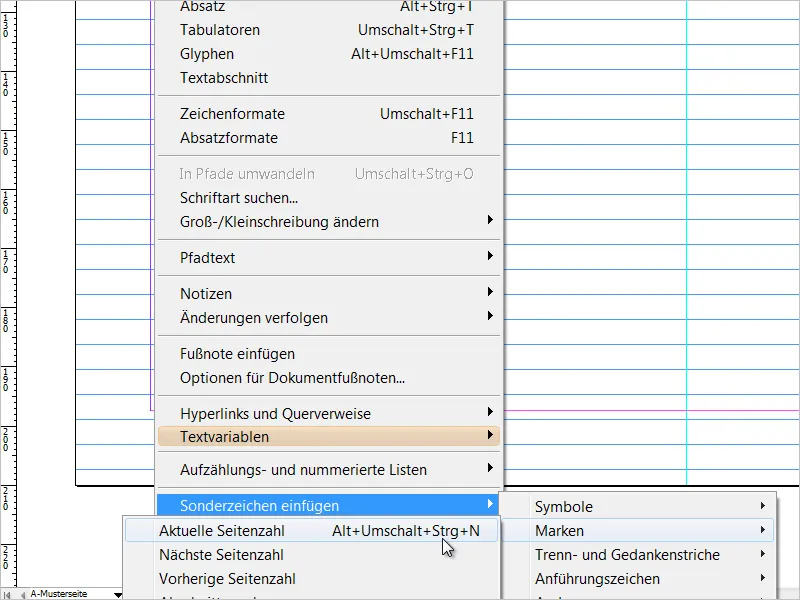Expand the Anführungszeichen submenu
The image size is (800, 600).
(638, 579)
